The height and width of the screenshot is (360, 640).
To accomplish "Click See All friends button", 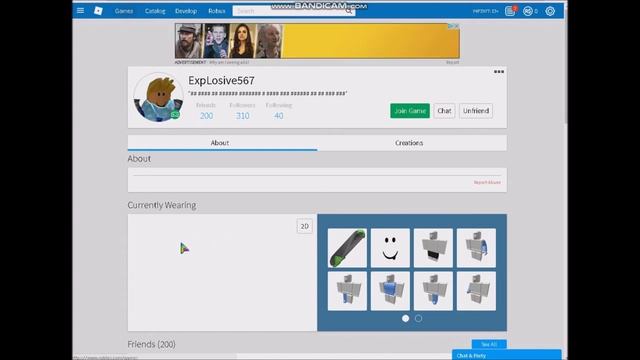I will tap(489, 344).
